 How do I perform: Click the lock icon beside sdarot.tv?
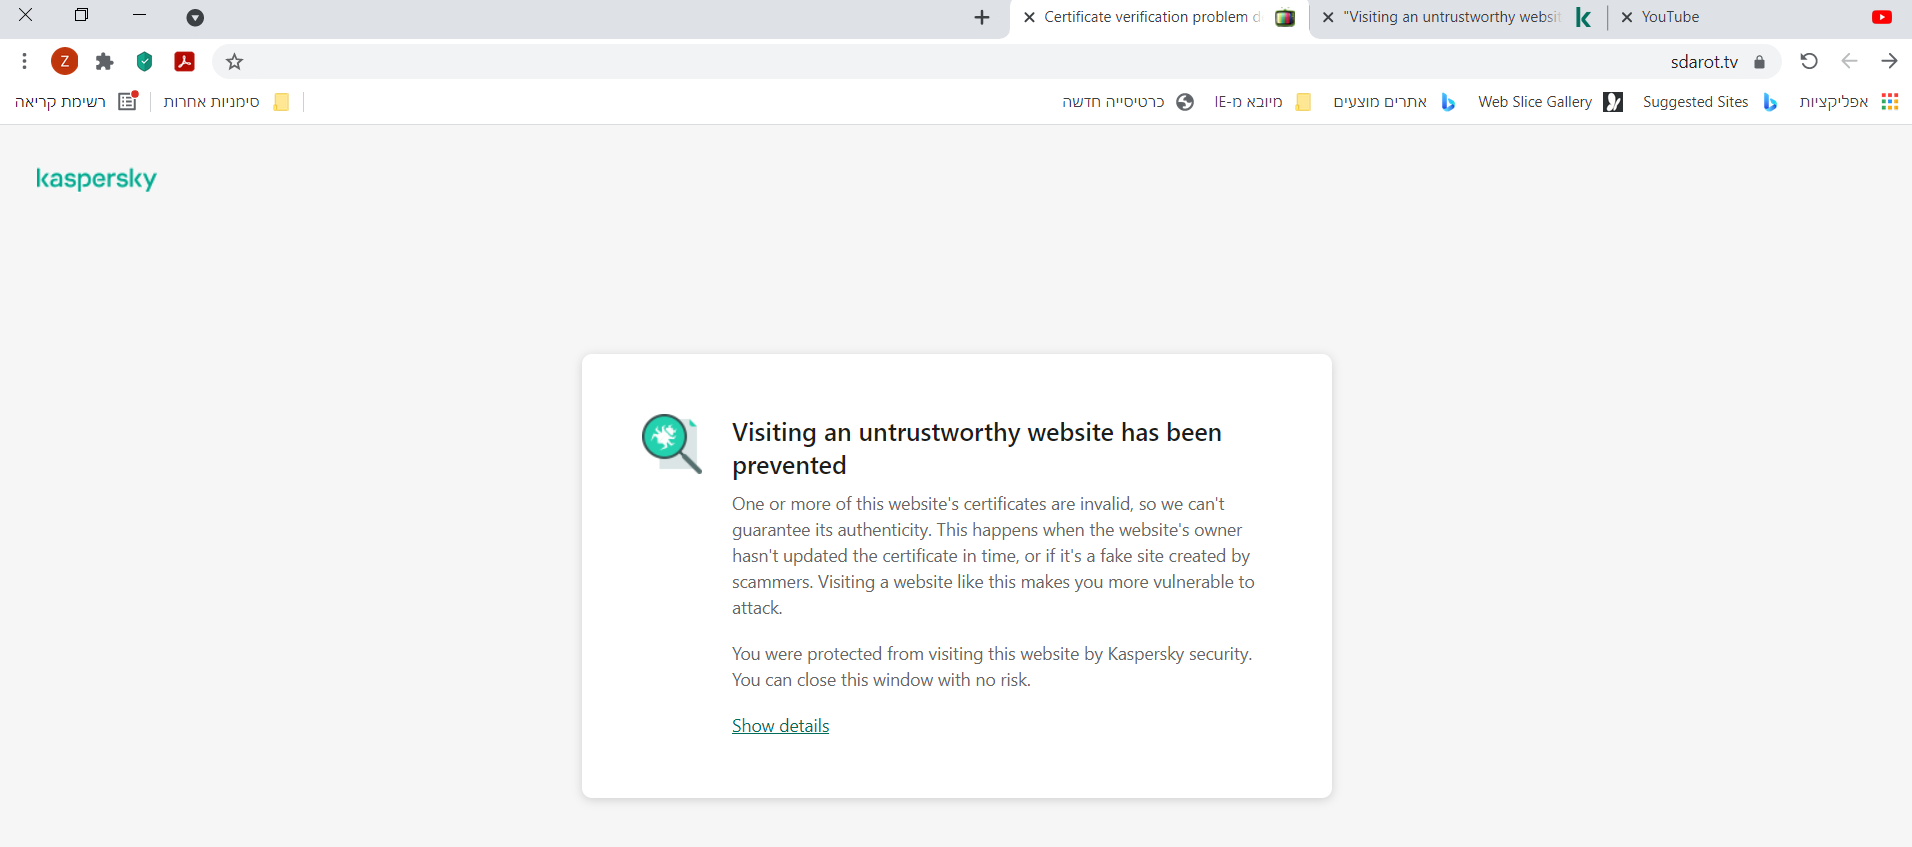(x=1759, y=62)
